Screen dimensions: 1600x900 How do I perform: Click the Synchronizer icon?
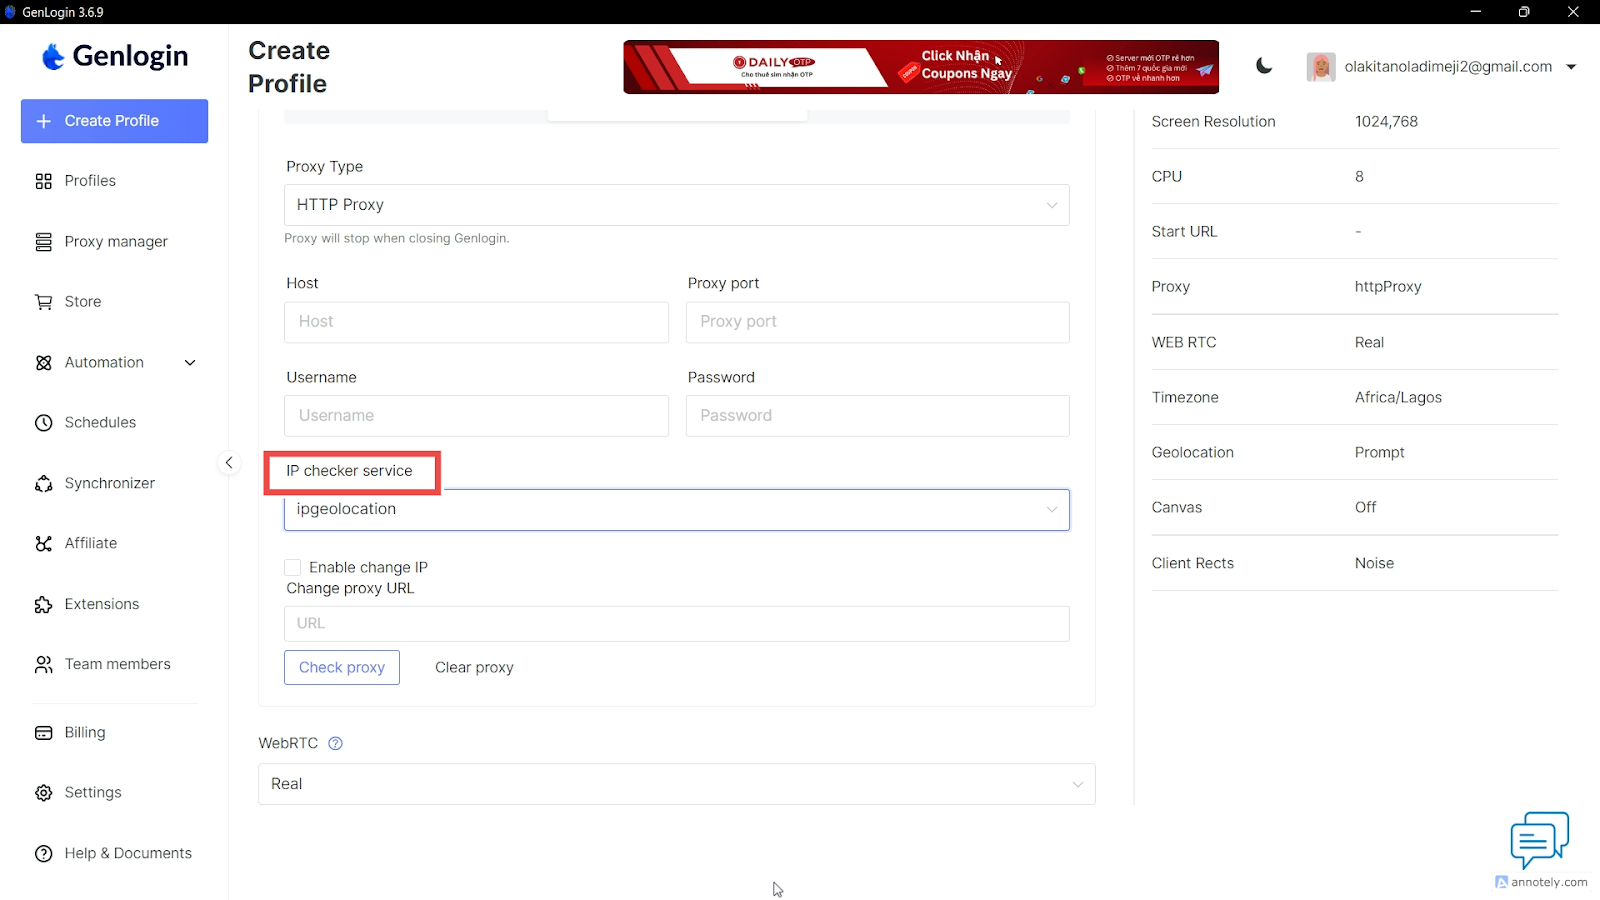[x=43, y=484]
